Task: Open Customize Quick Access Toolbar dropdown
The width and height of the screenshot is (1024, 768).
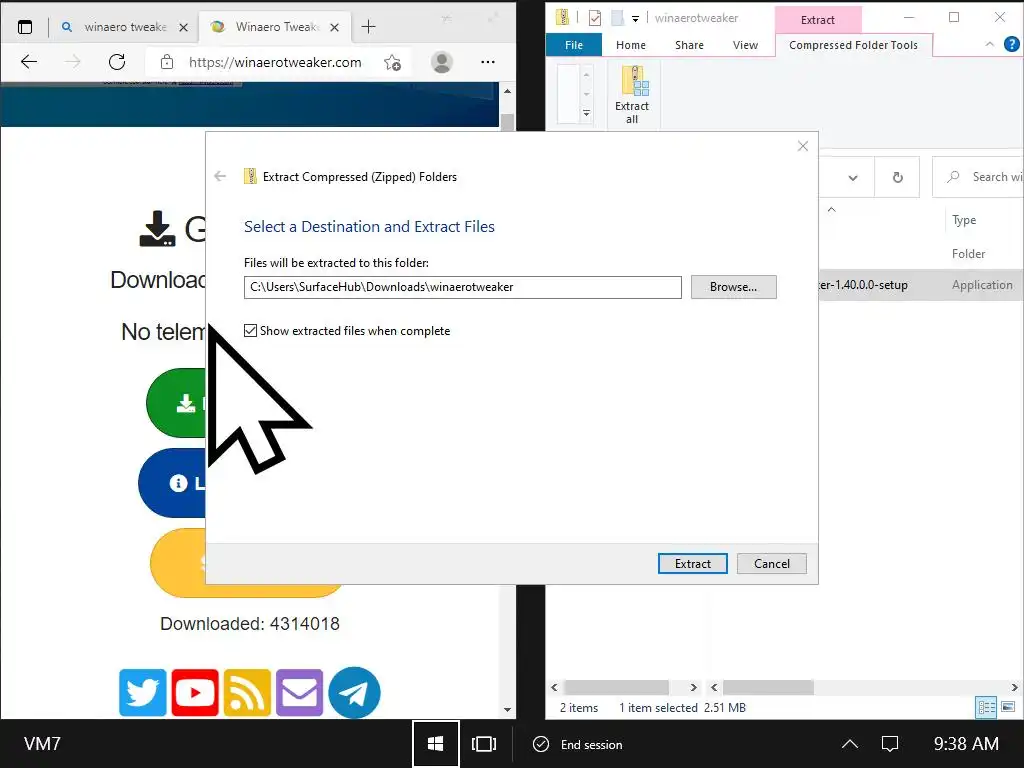Action: 635,19
